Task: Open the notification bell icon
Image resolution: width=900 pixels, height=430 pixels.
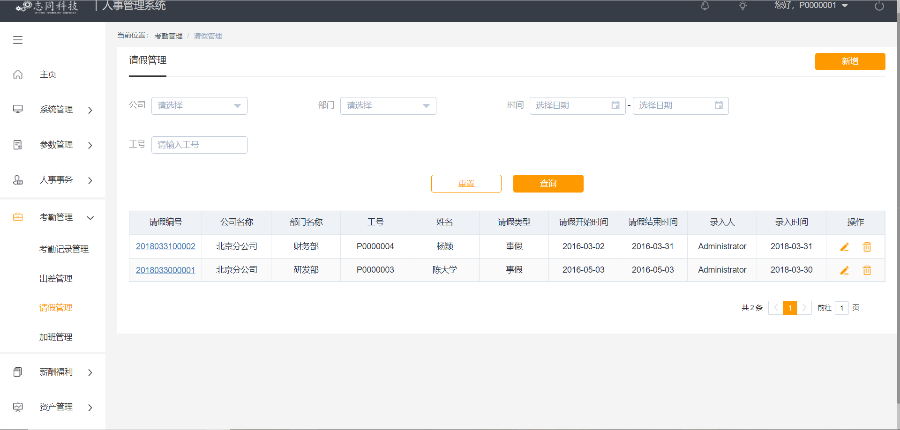Action: tap(705, 6)
